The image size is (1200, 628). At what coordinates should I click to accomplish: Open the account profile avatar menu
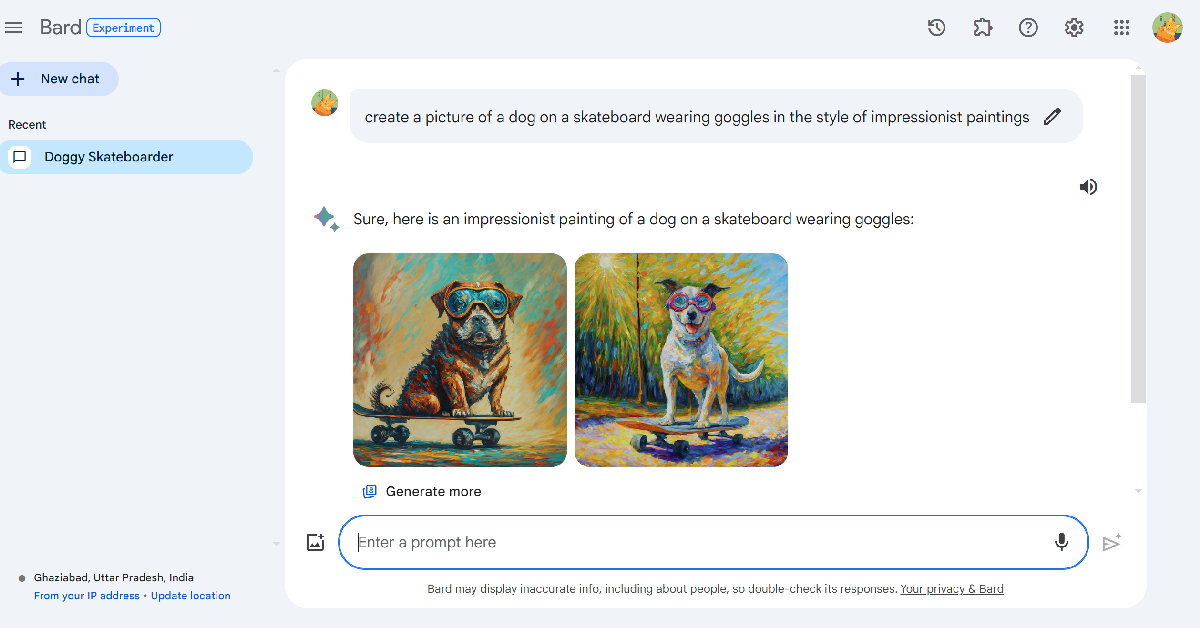click(1167, 28)
